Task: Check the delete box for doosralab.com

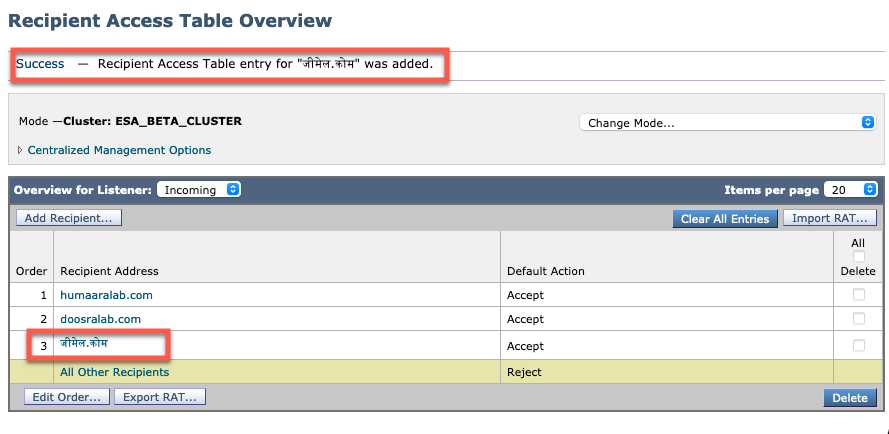Action: click(858, 319)
